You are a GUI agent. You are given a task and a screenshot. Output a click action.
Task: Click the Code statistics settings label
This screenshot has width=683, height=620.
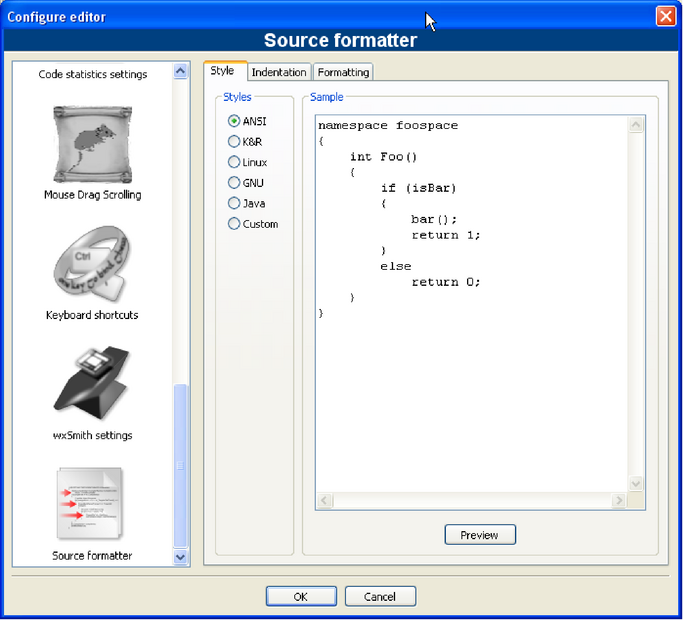[93, 74]
